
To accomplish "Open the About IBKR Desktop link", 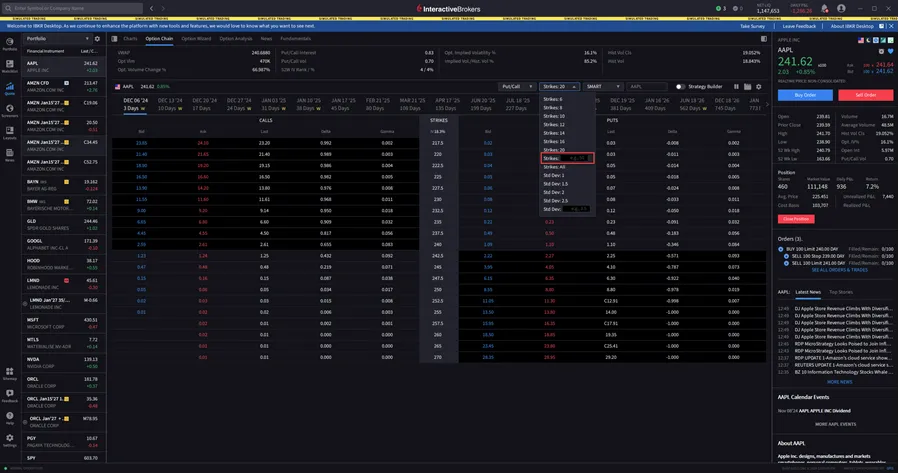I will pyautogui.click(x=852, y=26).
